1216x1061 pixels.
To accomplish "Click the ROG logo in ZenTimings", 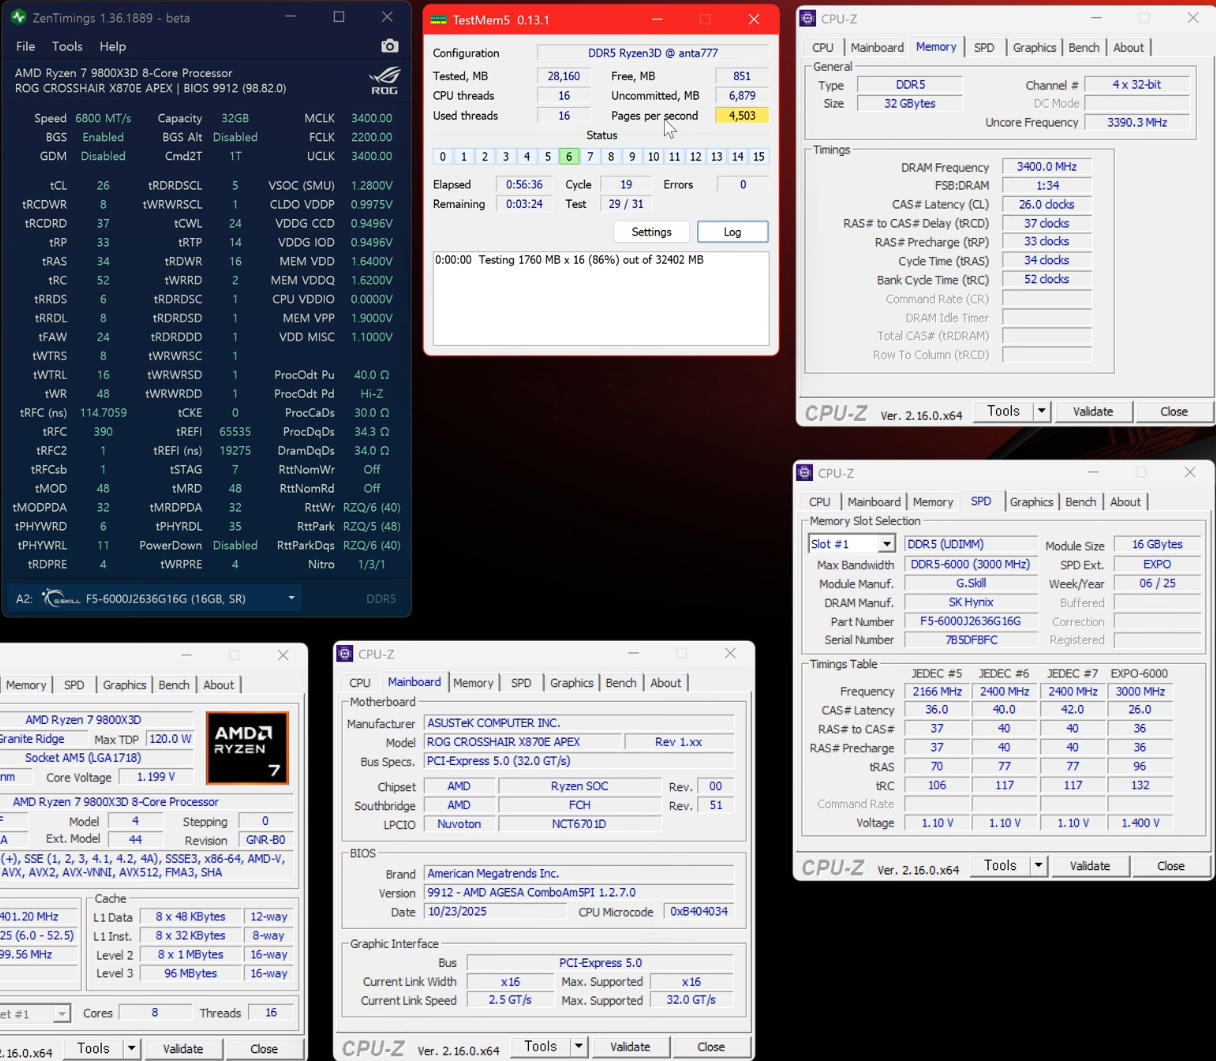I will click(x=384, y=80).
